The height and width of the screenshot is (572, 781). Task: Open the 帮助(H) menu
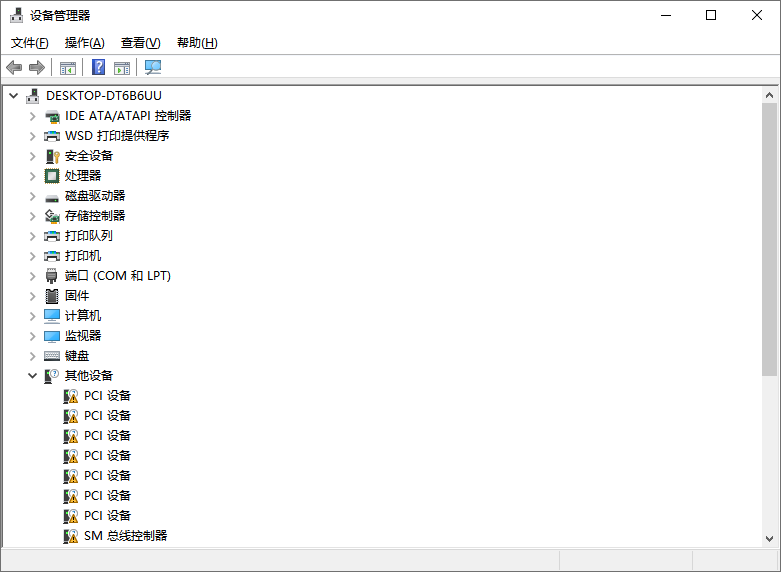197,43
